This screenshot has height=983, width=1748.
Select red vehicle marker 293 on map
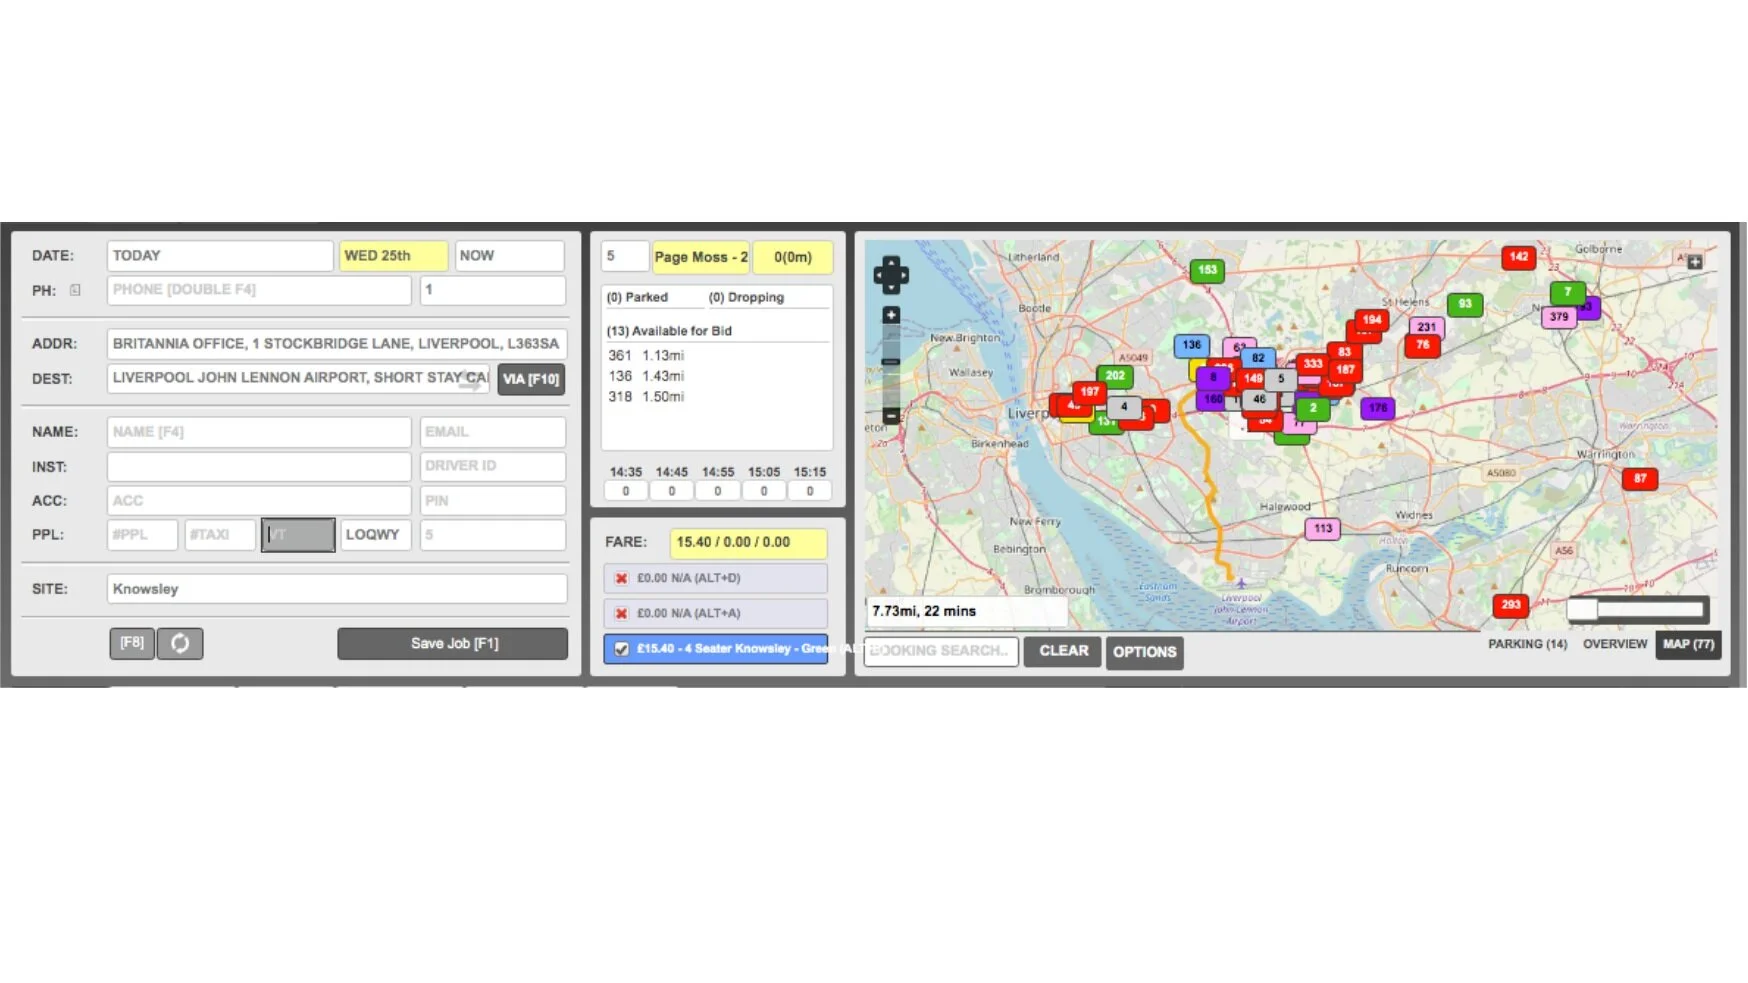coord(1511,605)
